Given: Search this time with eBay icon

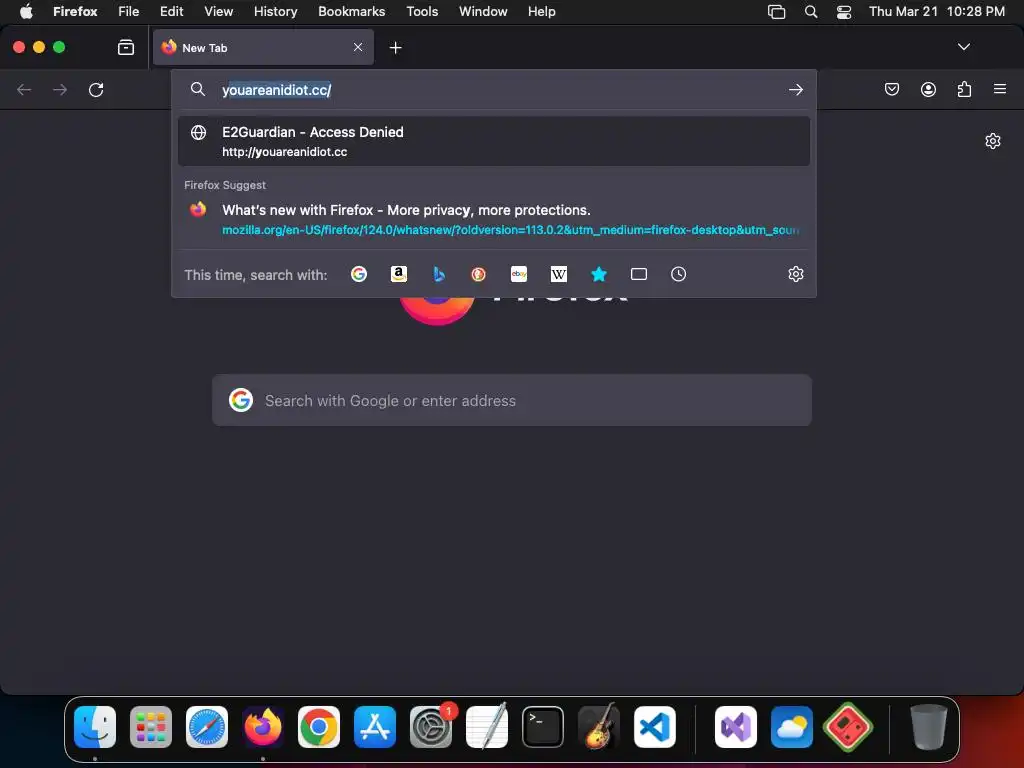Looking at the screenshot, I should point(519,274).
